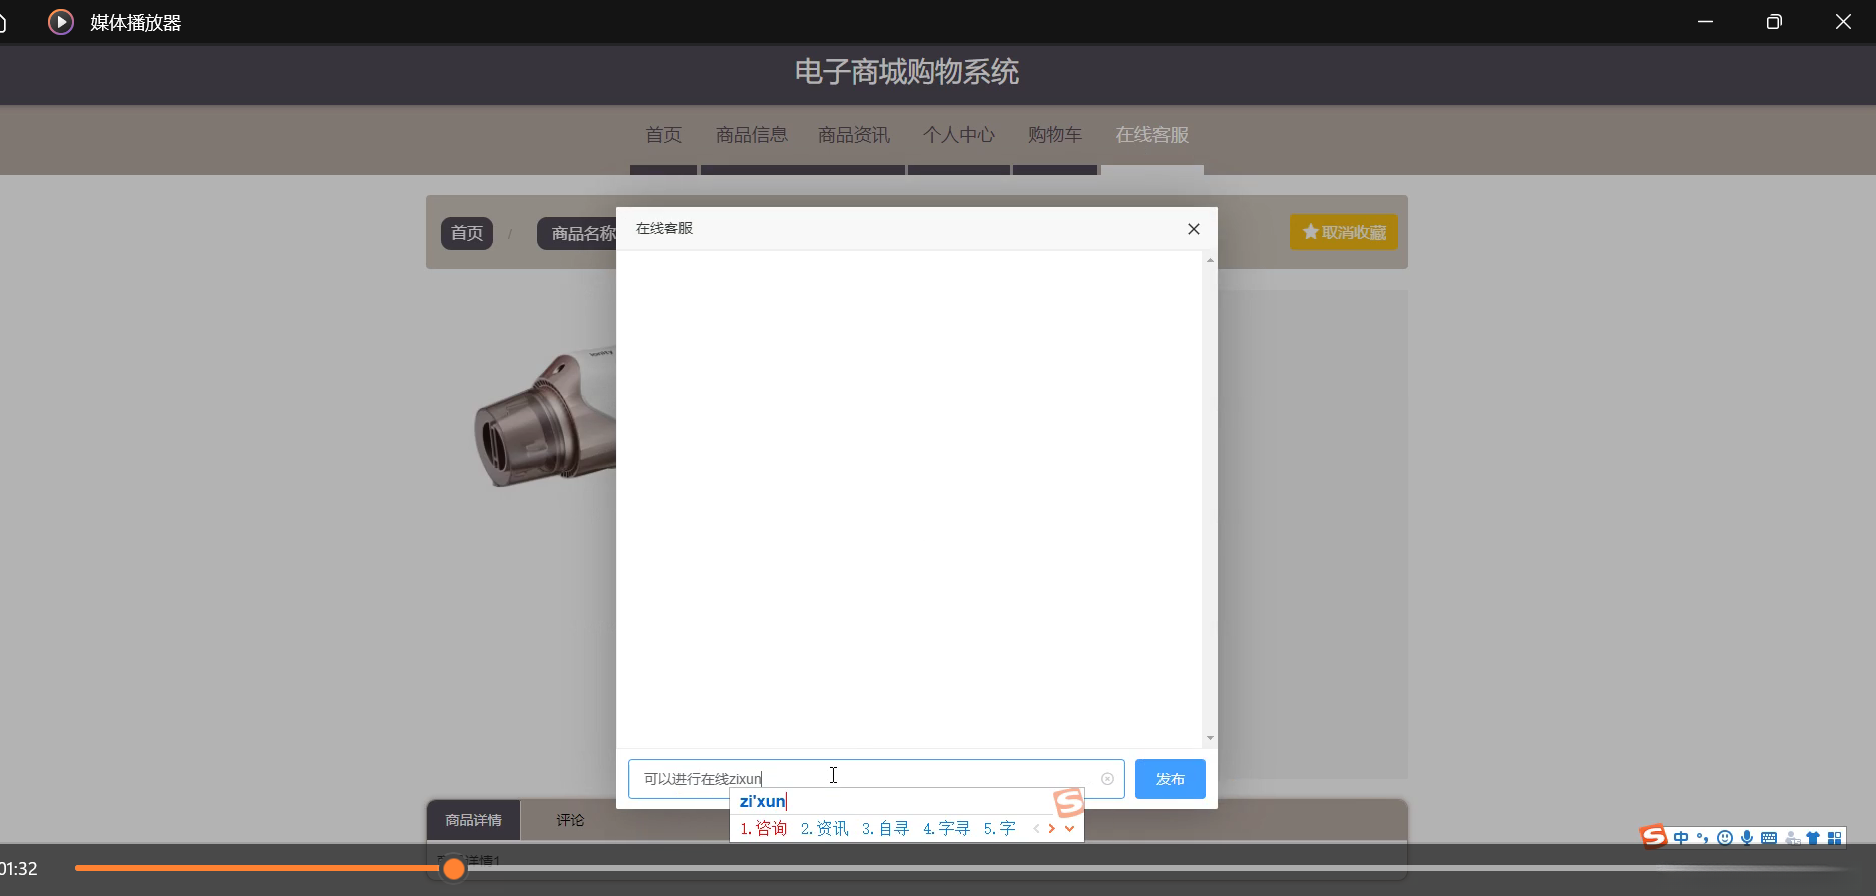
Task: Toggle punctuation mode in IME toolbar
Action: (x=1703, y=838)
